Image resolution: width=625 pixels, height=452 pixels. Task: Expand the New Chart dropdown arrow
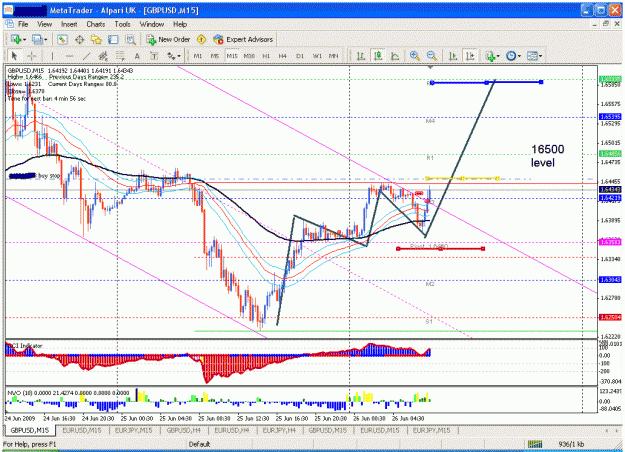(x=24, y=40)
